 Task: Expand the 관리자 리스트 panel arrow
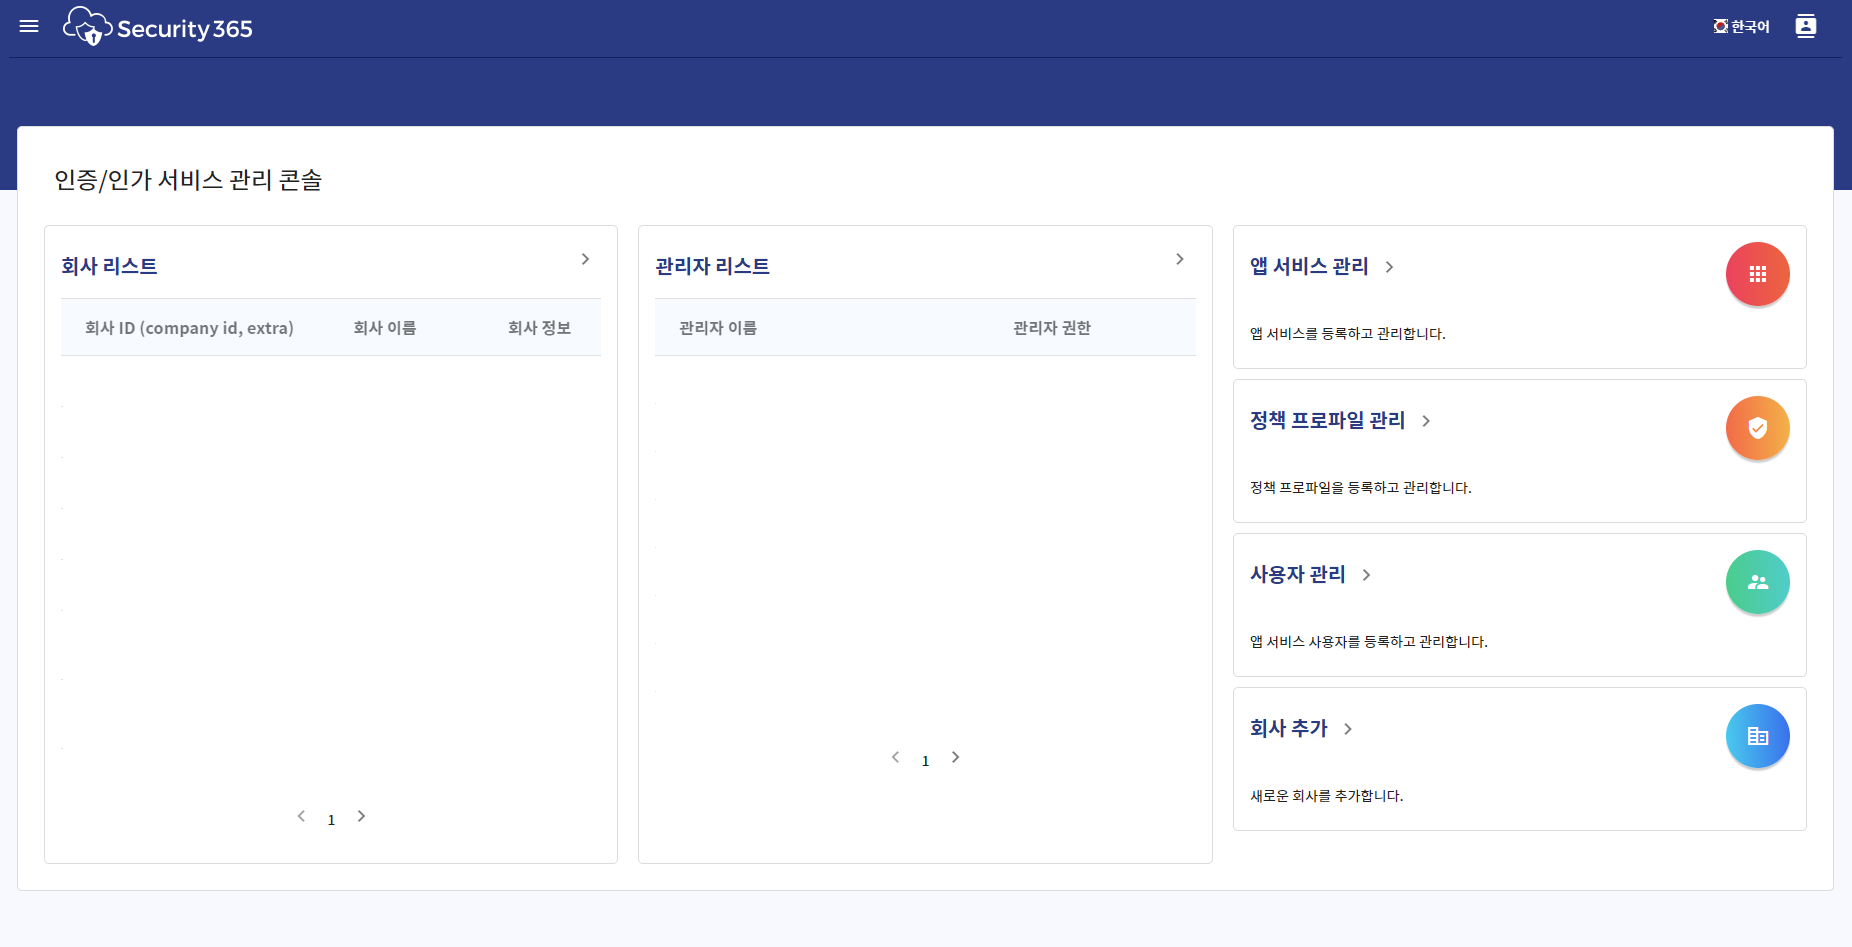point(1179,259)
